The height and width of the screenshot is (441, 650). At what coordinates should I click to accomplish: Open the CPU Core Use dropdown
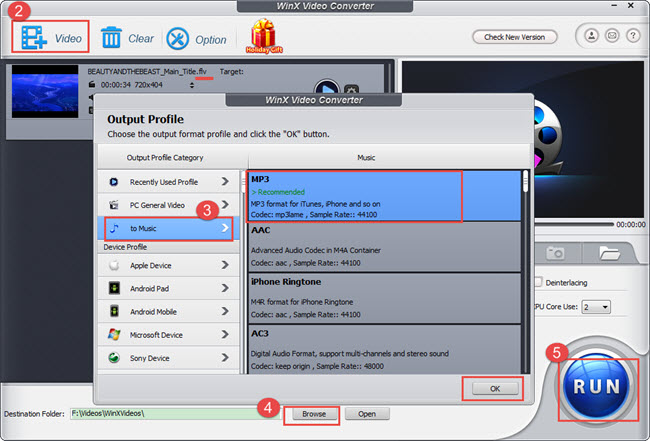point(596,307)
